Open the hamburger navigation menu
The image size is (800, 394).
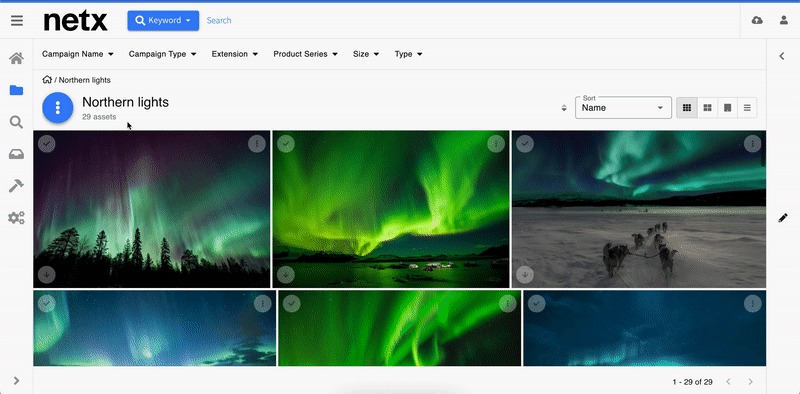point(17,20)
